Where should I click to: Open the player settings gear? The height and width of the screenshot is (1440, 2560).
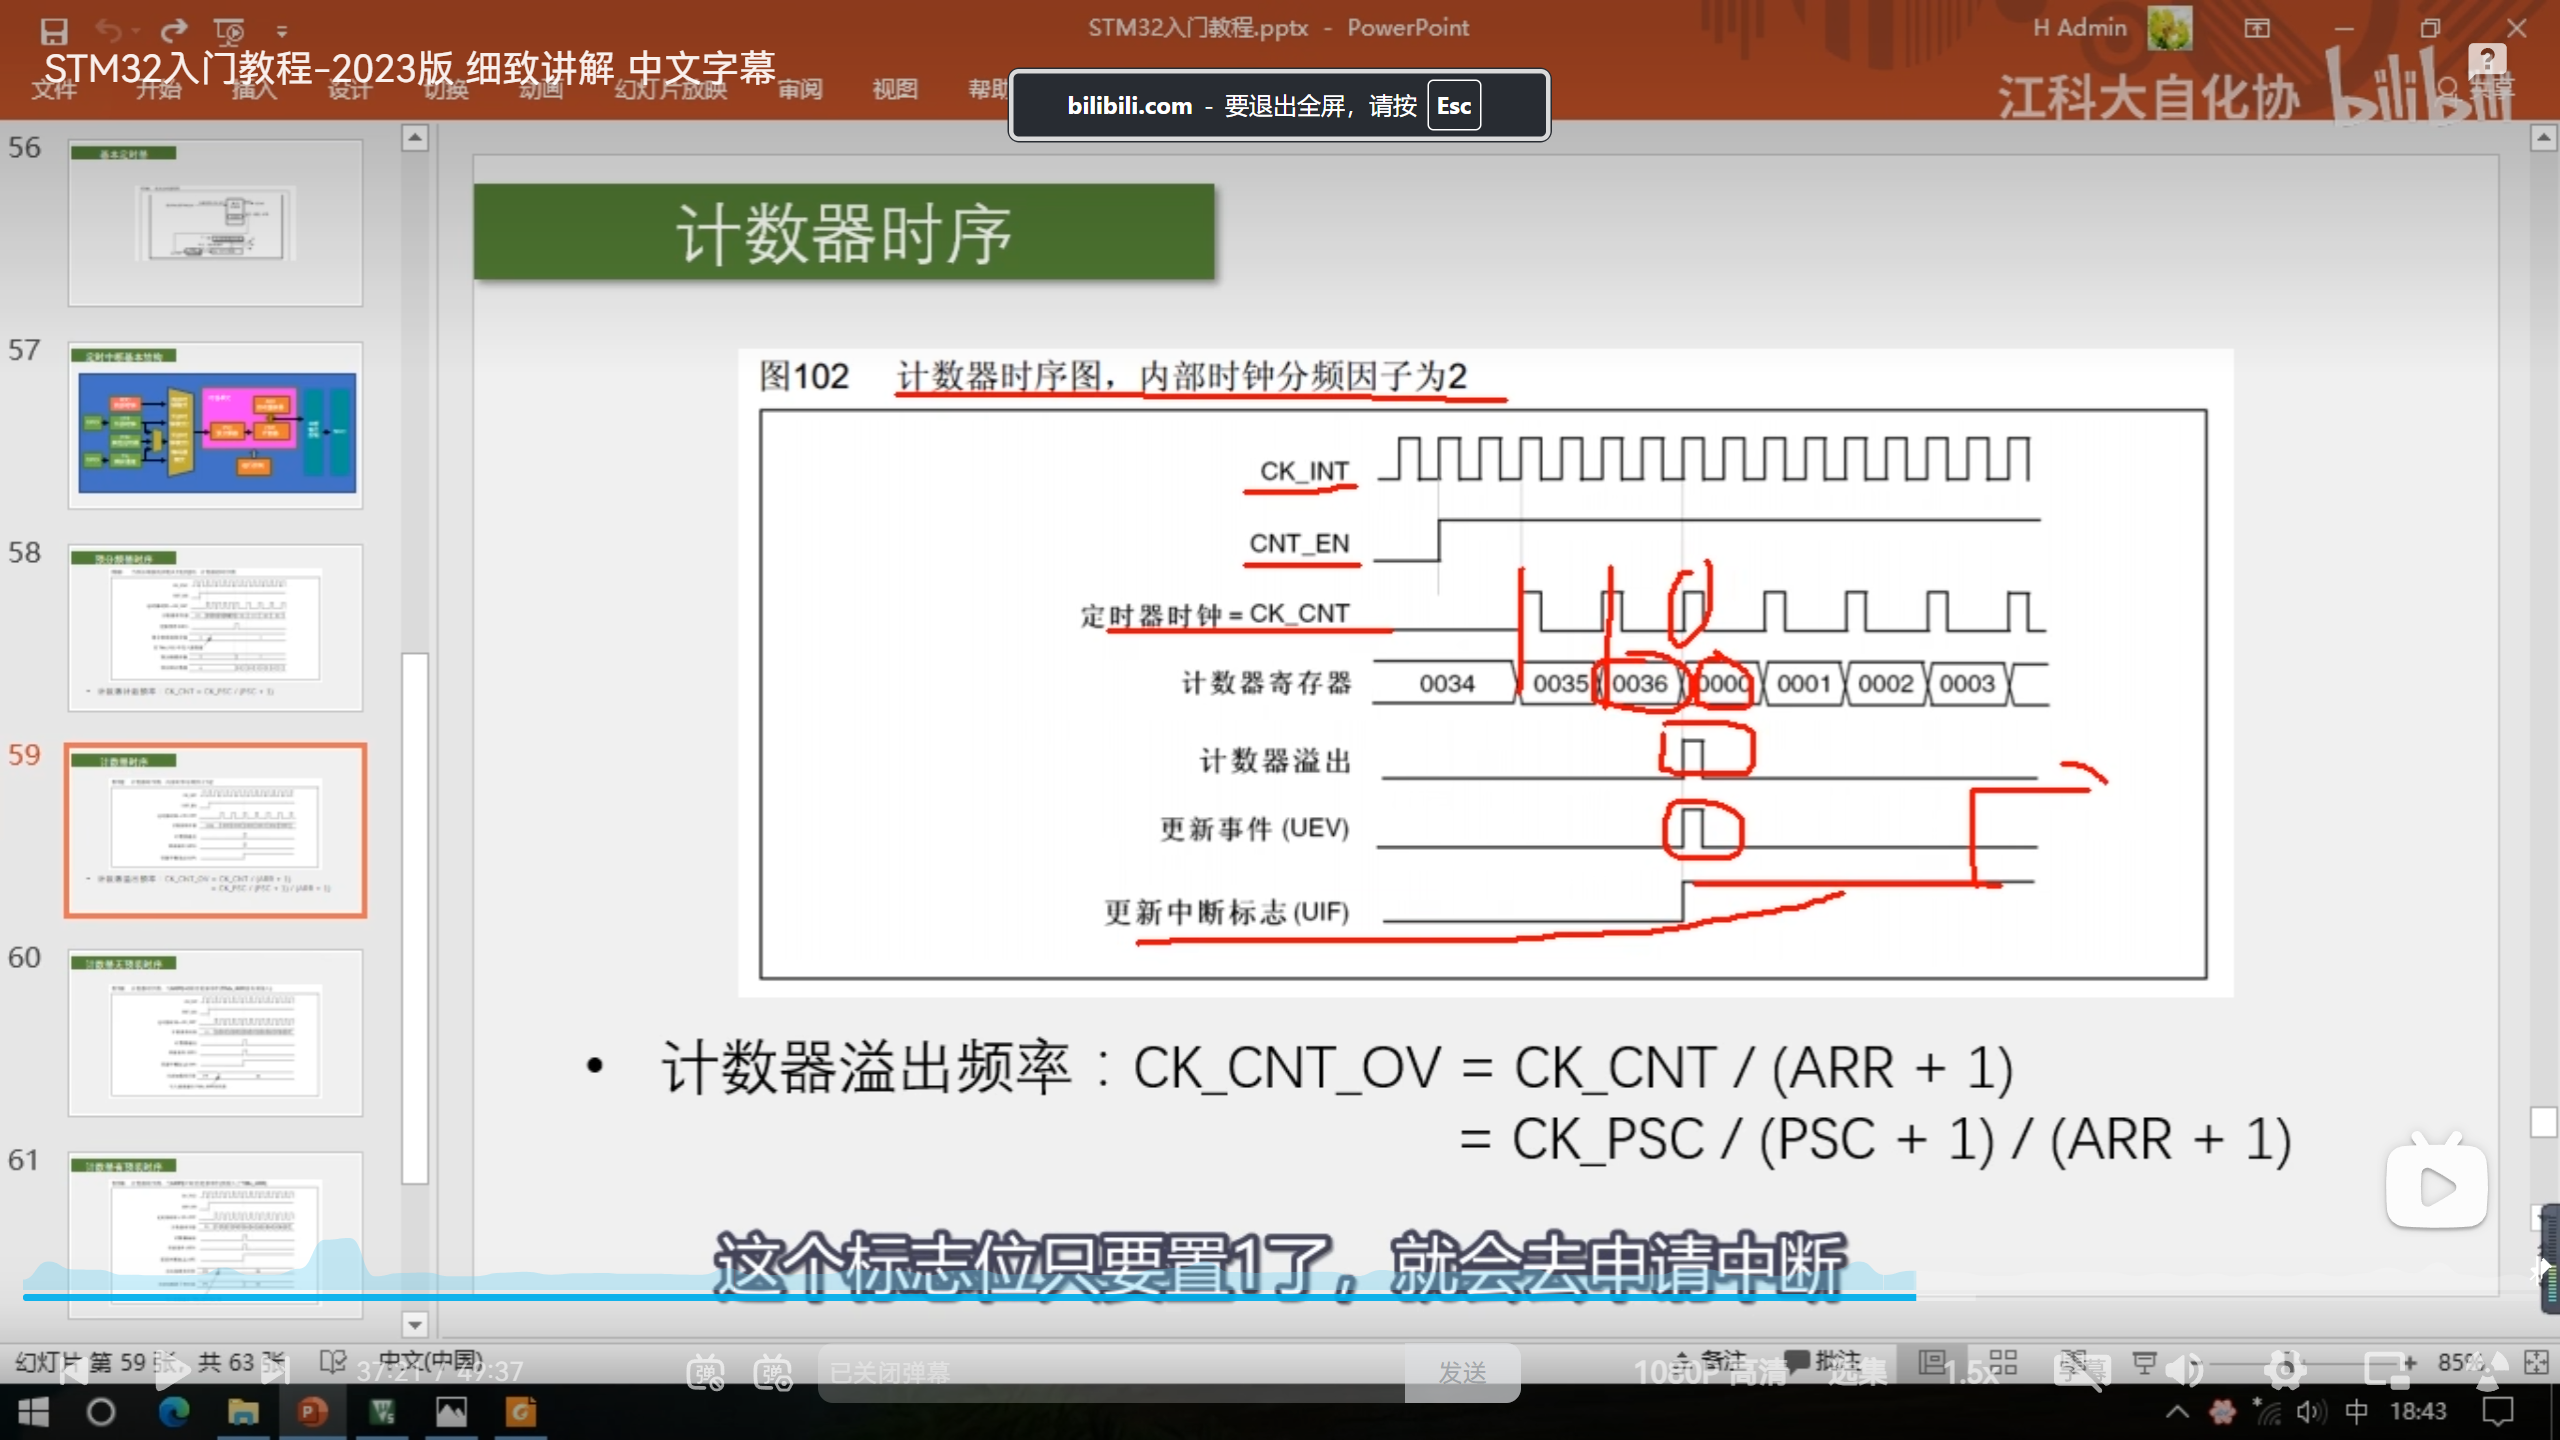click(x=2285, y=1370)
